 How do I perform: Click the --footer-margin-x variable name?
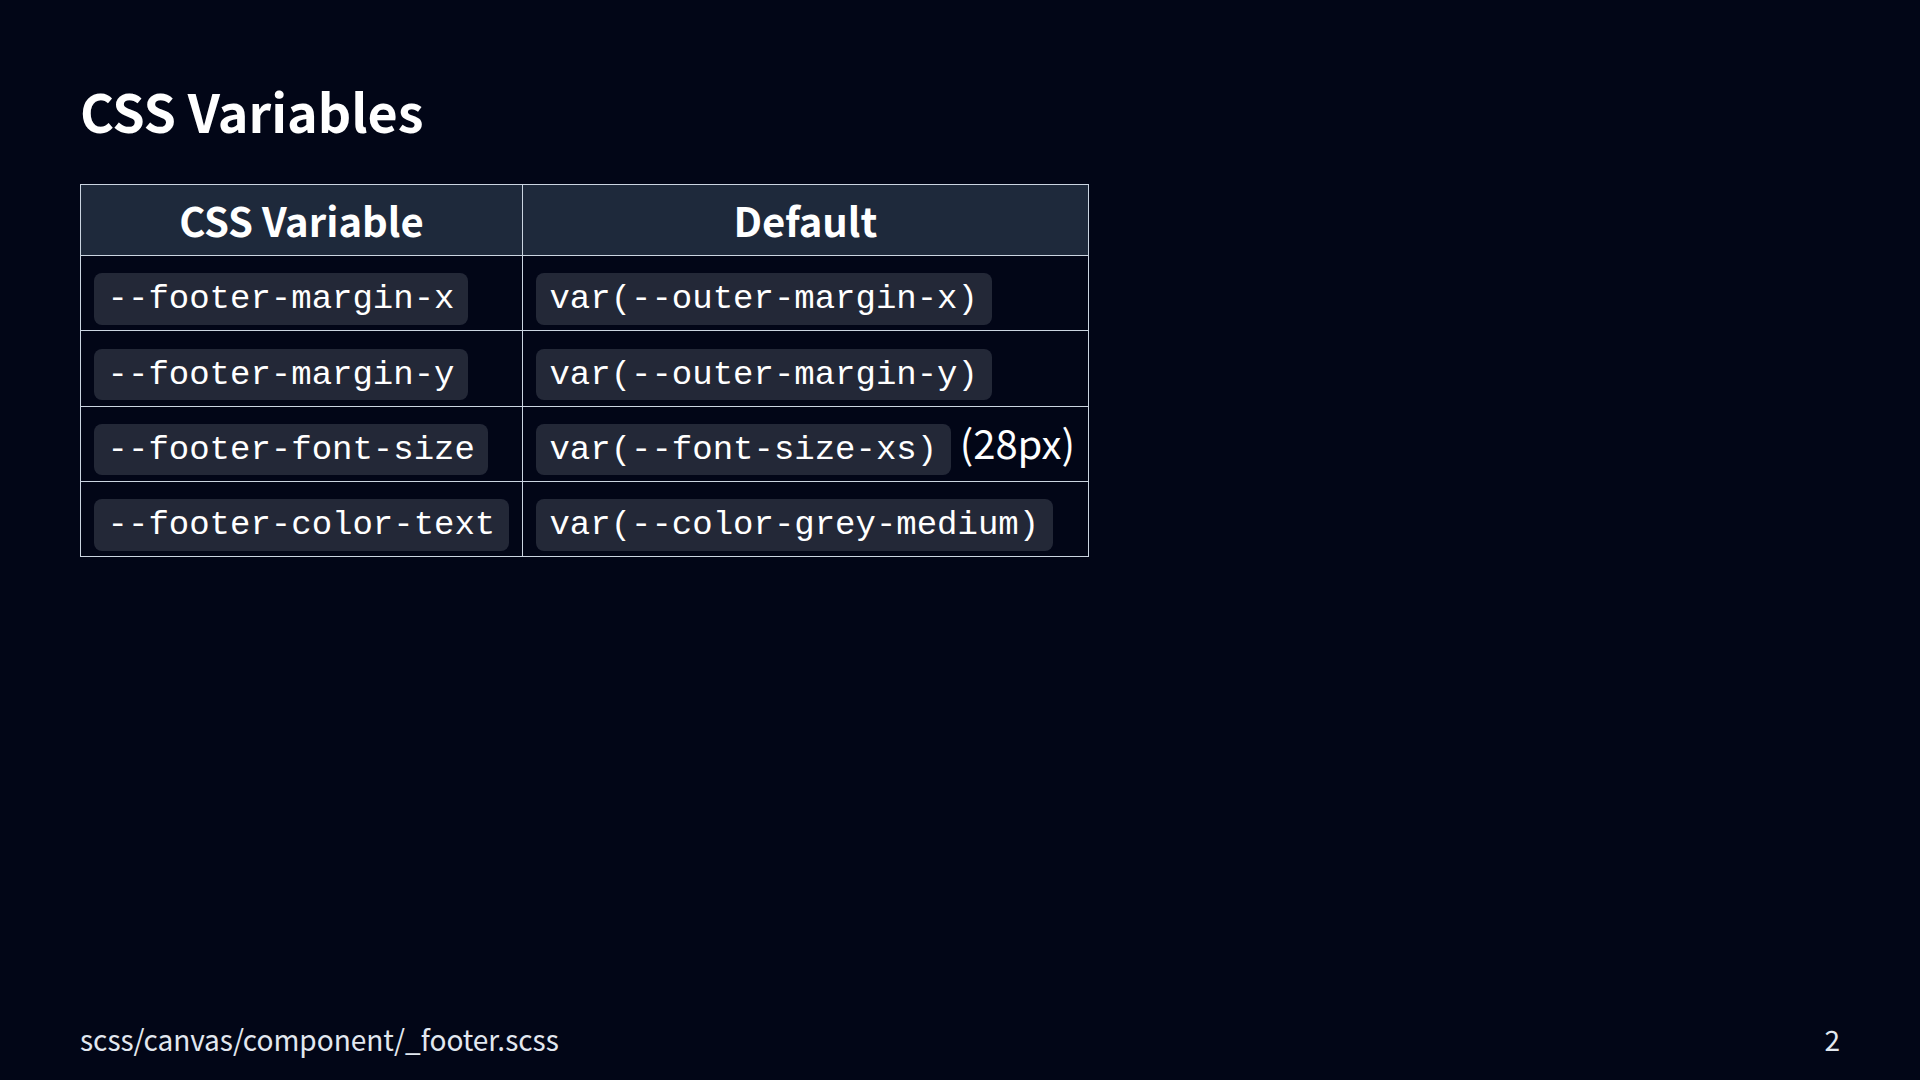[x=281, y=299]
